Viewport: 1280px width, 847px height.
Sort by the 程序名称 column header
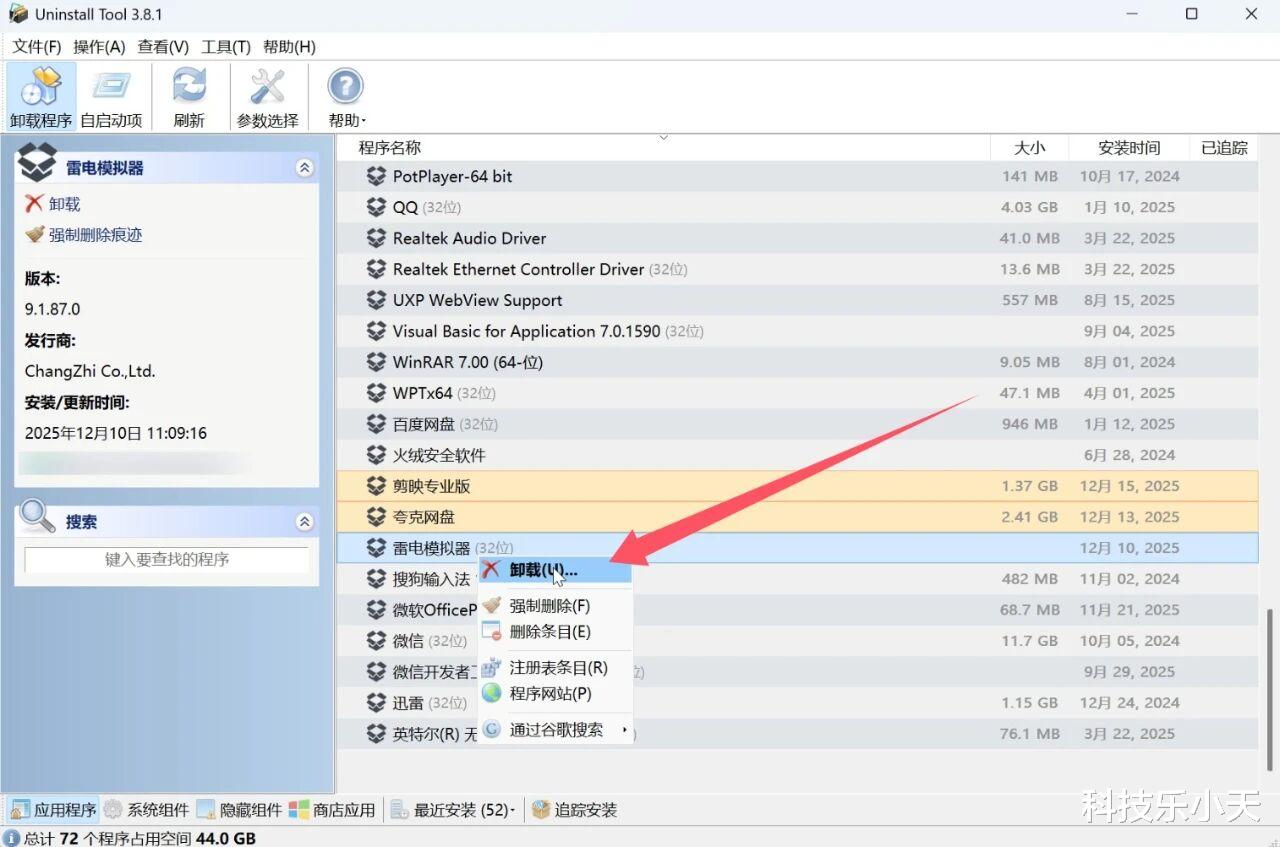(x=663, y=148)
